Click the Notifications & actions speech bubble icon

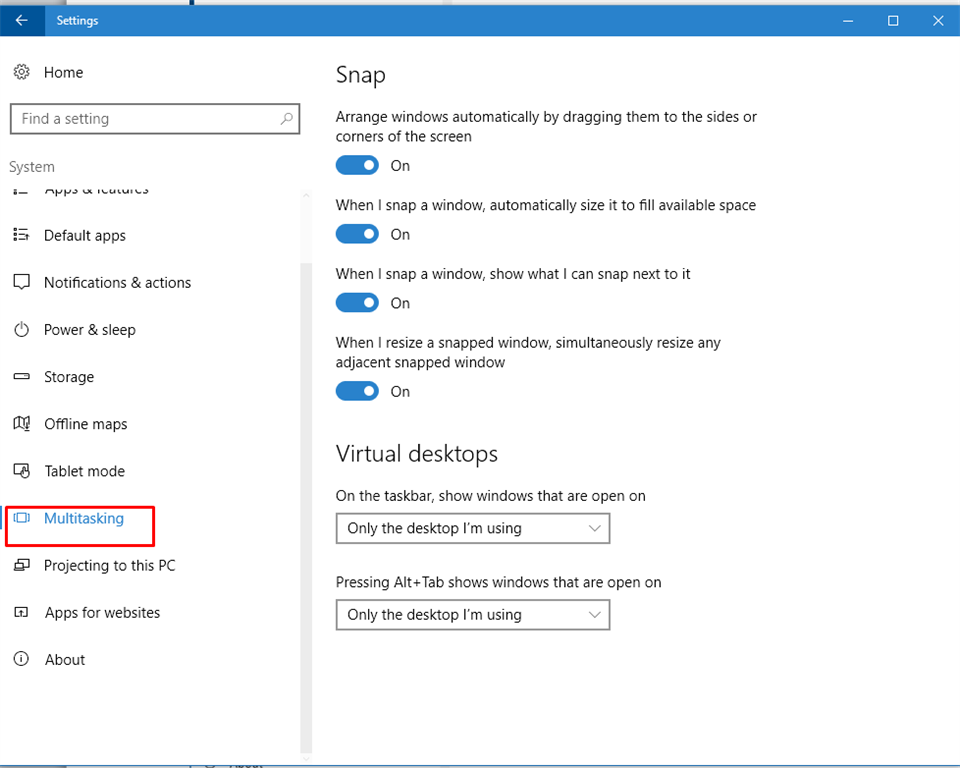click(21, 282)
